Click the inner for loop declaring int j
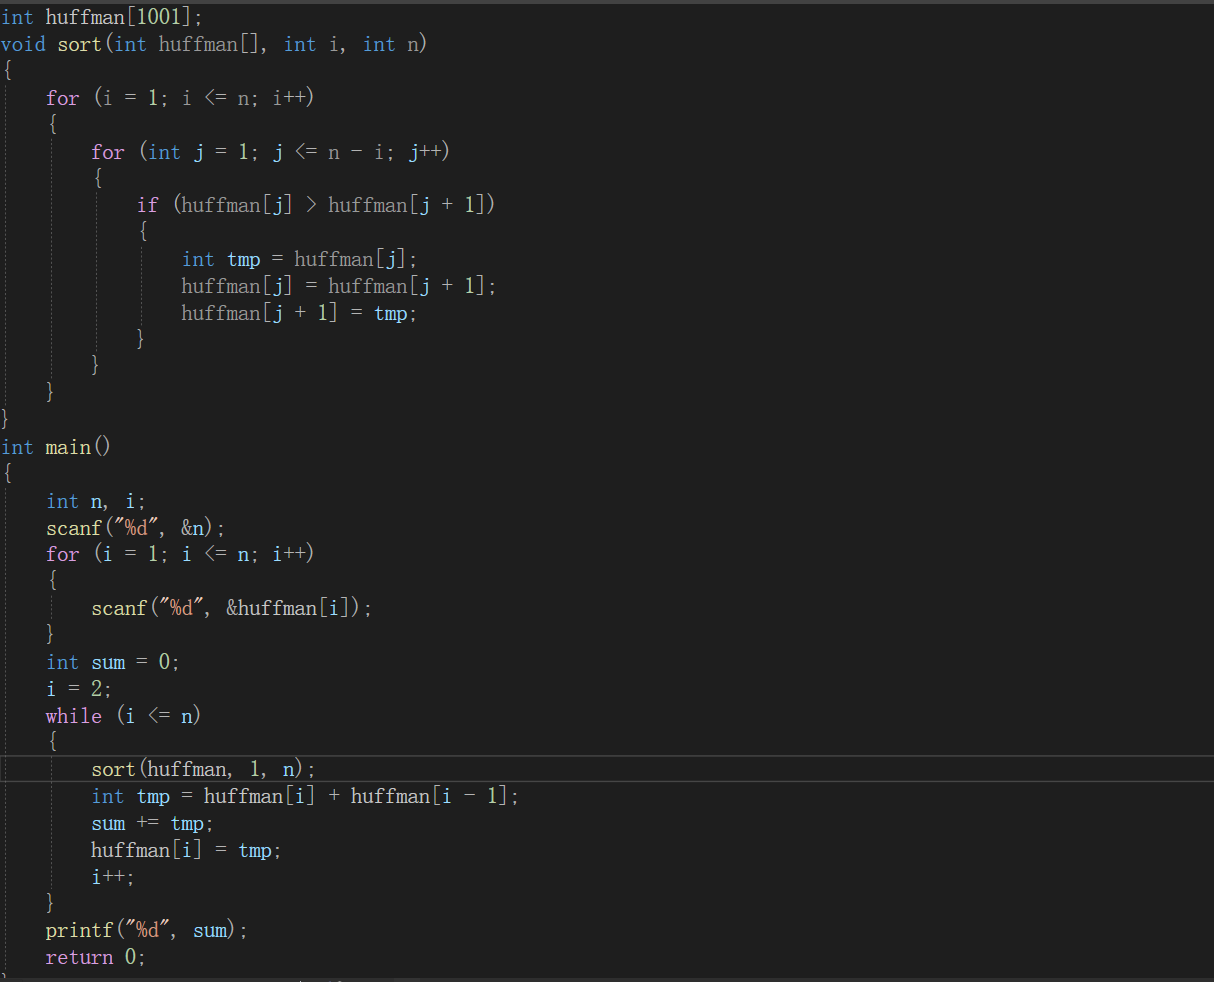1214x982 pixels. click(270, 152)
